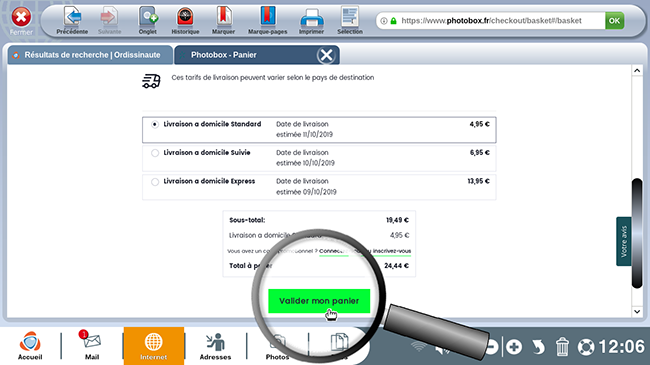650x365 pixels.
Task: Close the Photobox - Panier tab
Action: pos(326,55)
